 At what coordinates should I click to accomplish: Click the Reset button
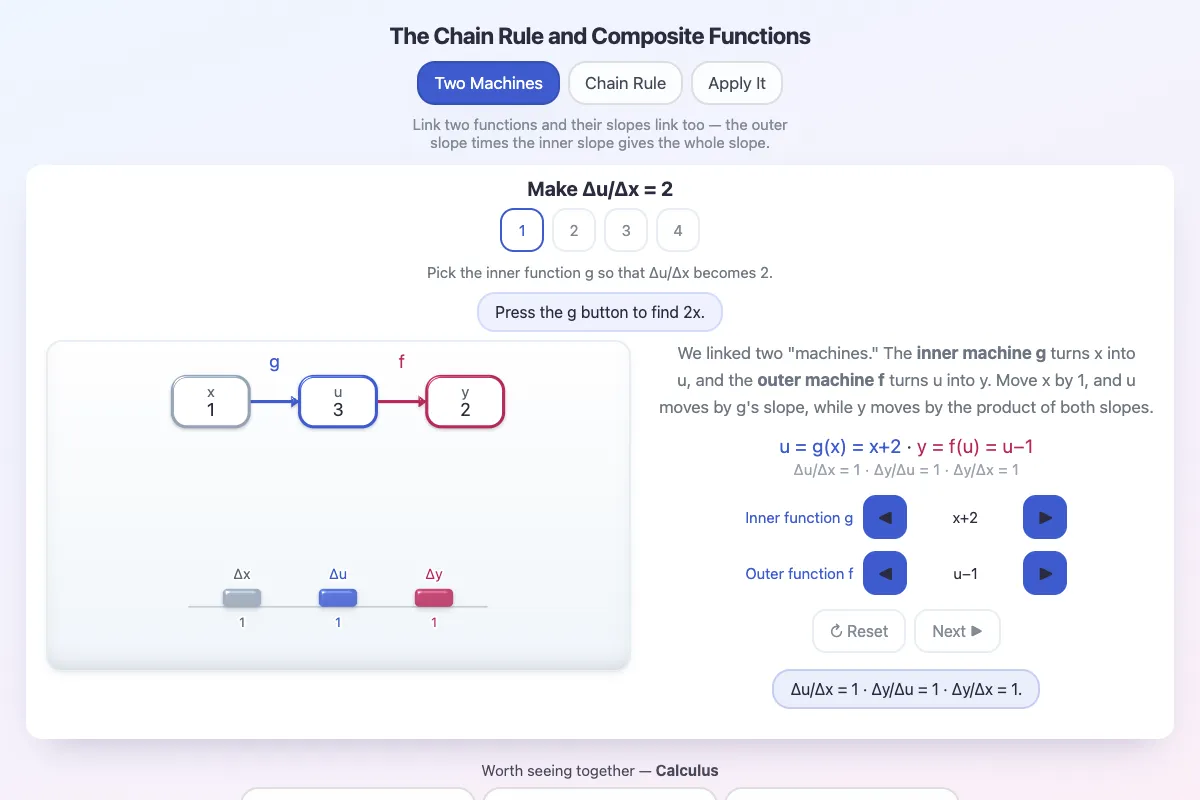(x=859, y=631)
